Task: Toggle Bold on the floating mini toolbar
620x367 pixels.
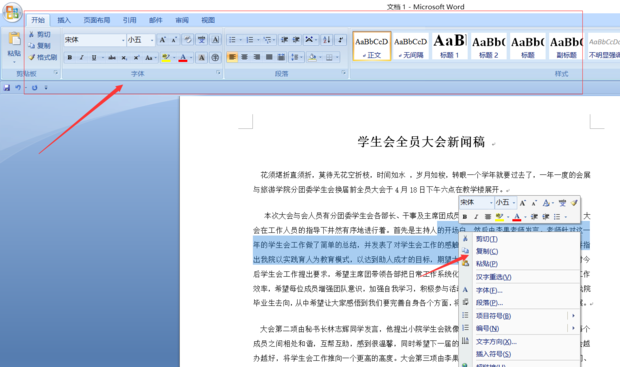Action: (x=465, y=217)
